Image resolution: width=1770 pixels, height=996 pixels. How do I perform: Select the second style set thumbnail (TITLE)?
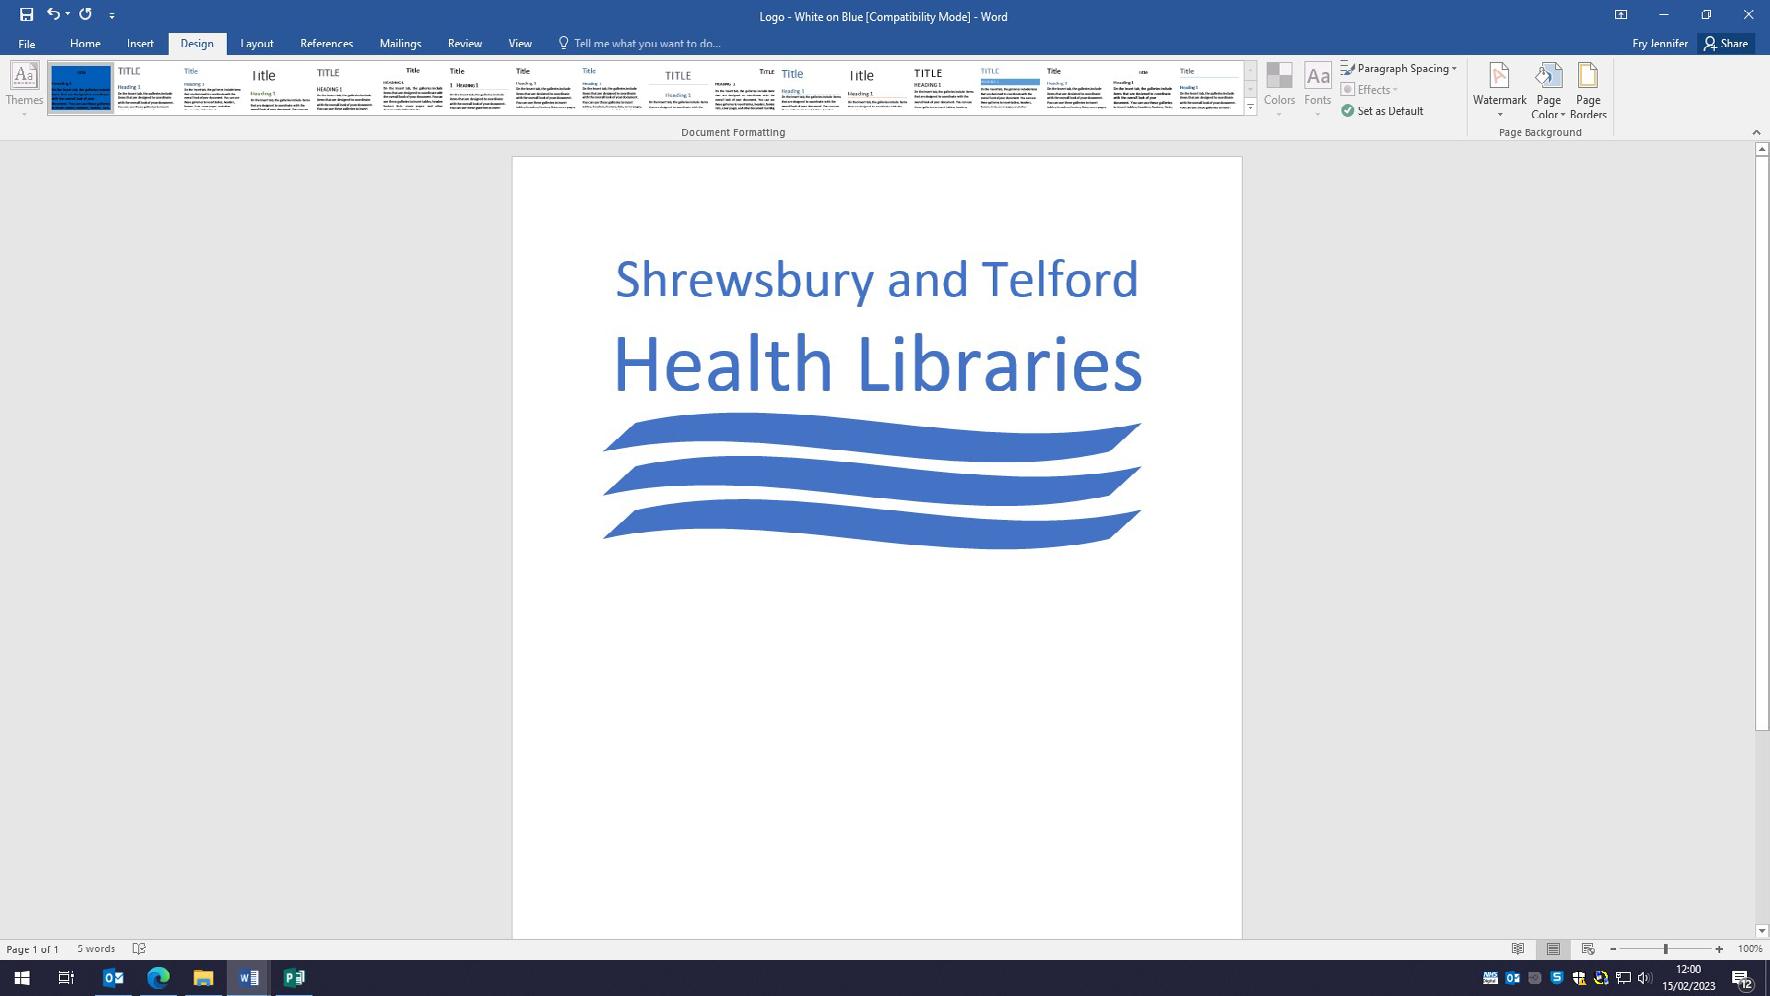(x=147, y=88)
